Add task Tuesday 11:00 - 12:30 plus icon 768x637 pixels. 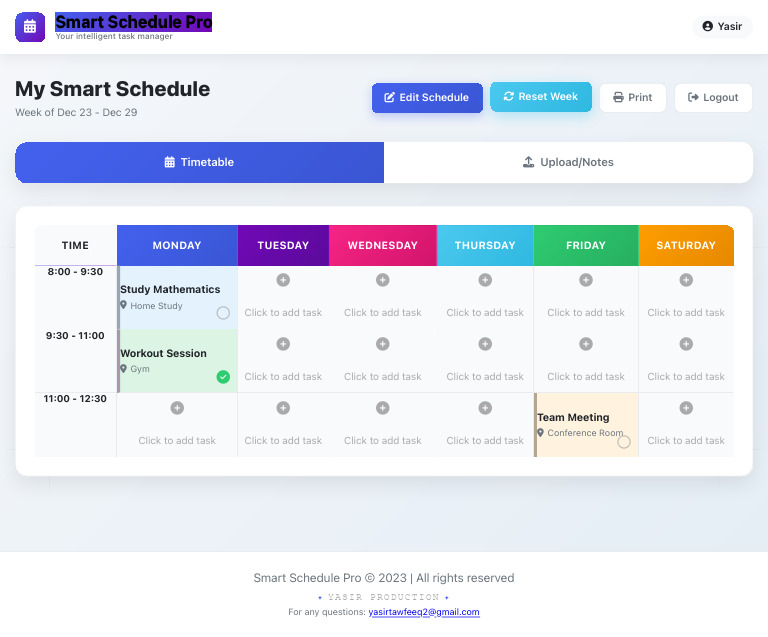283,408
